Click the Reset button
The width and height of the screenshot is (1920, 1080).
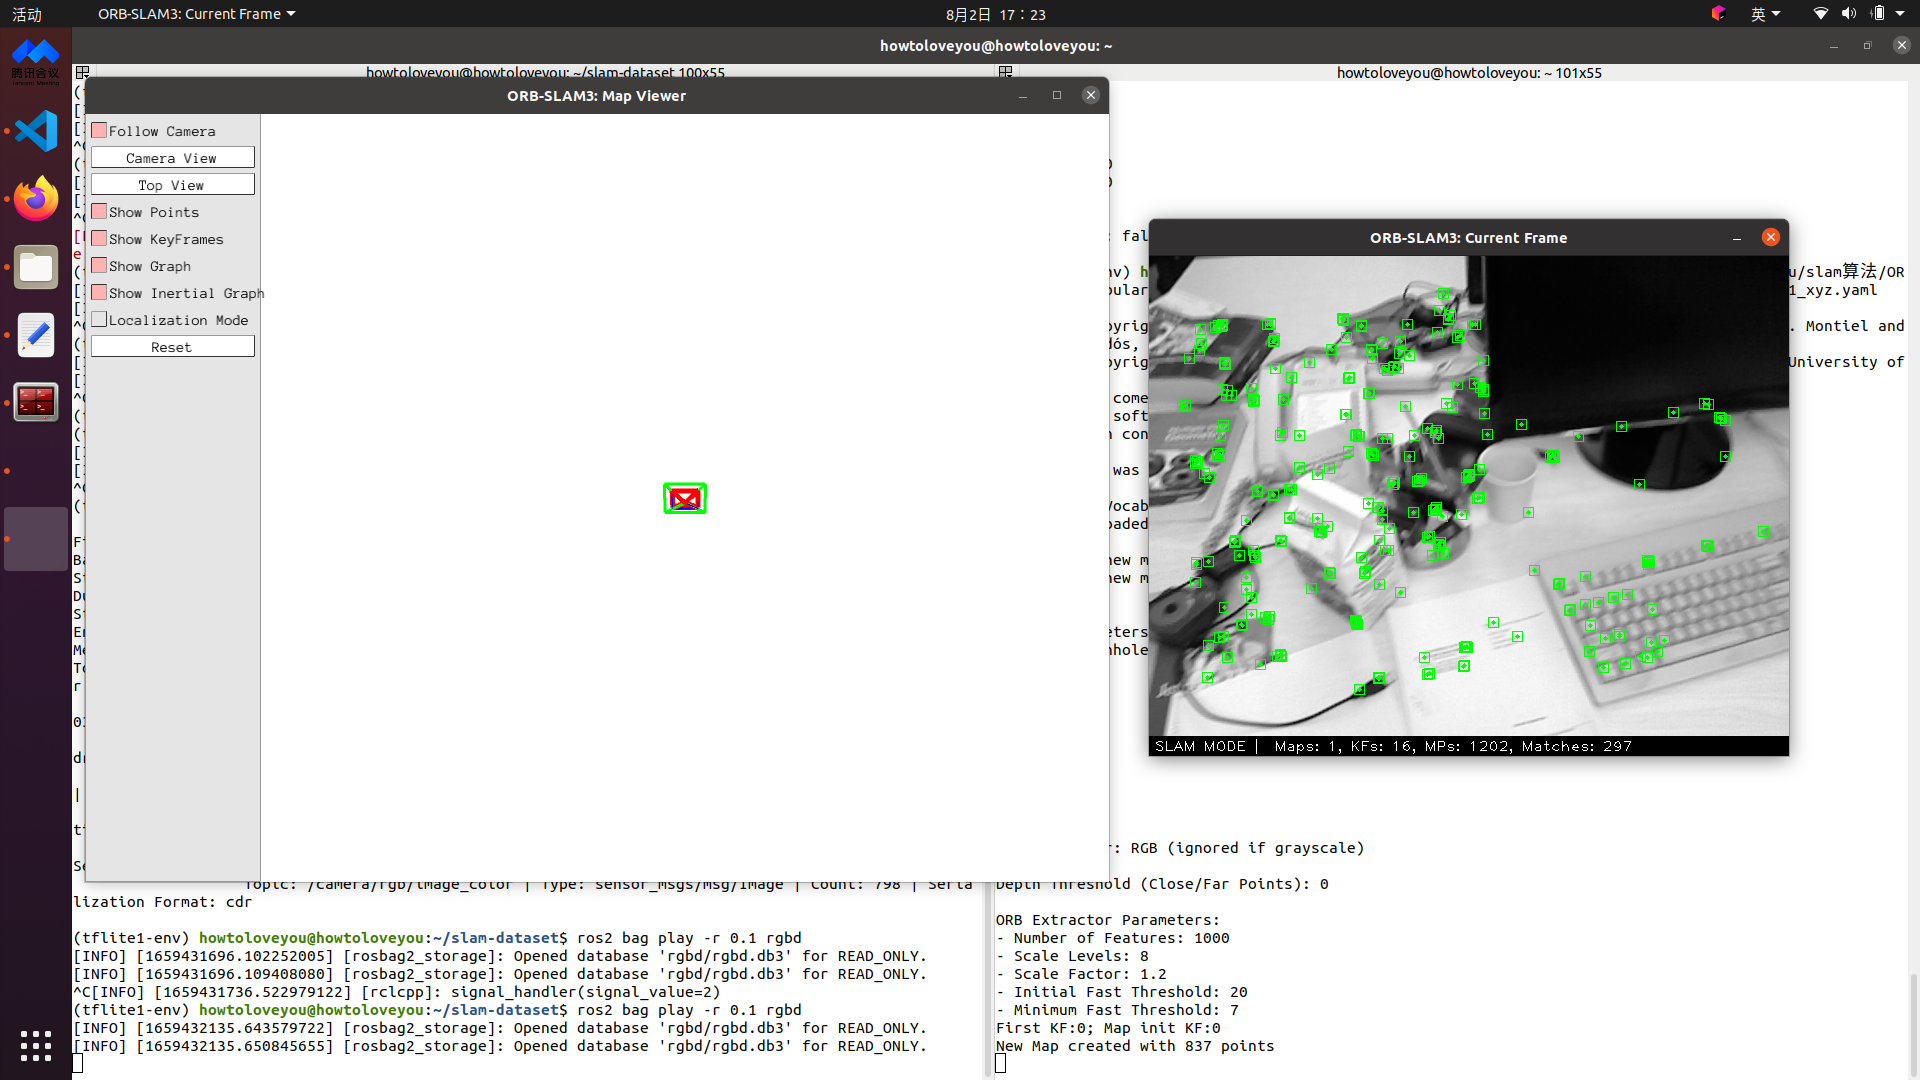pos(170,345)
